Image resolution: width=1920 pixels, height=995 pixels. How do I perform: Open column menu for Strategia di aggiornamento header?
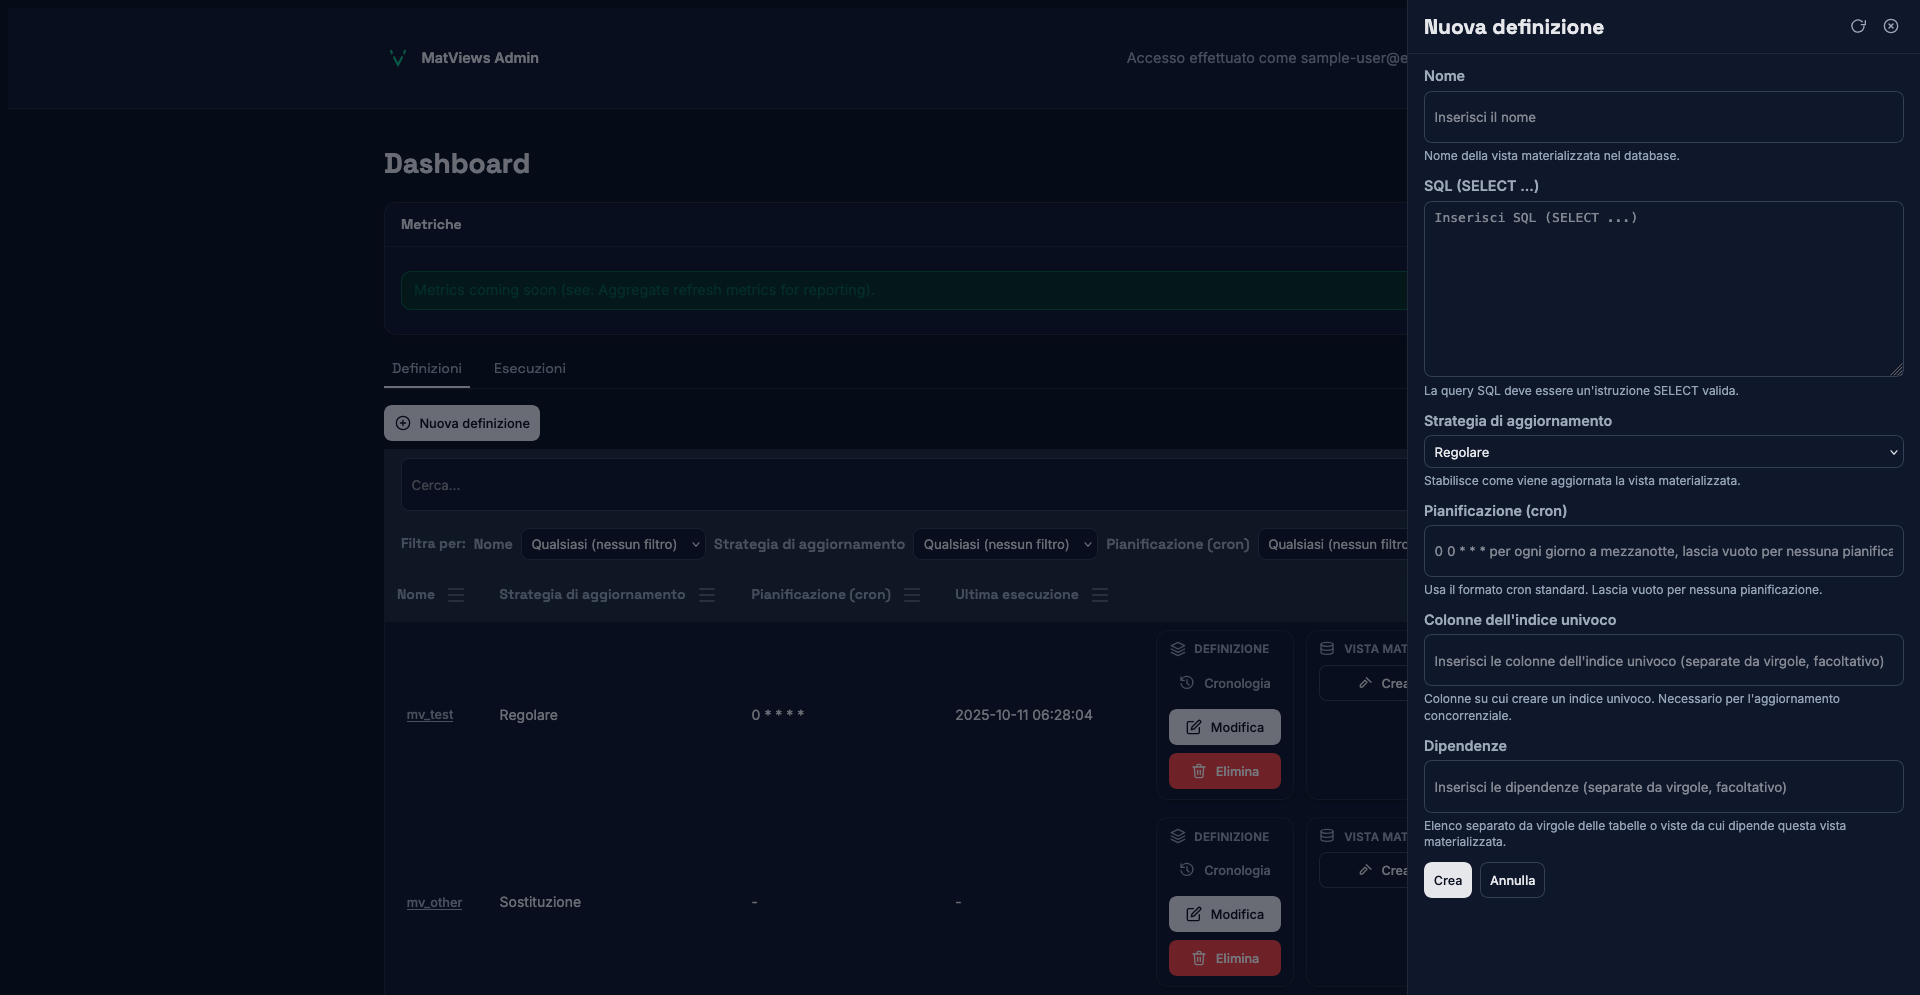[x=707, y=595]
